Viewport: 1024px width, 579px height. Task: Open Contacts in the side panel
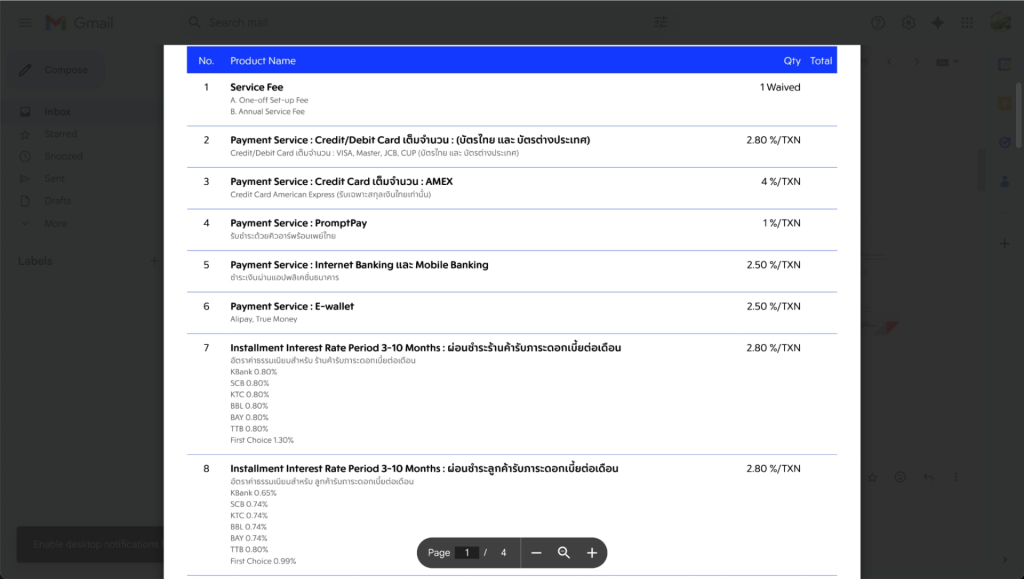(x=1005, y=181)
